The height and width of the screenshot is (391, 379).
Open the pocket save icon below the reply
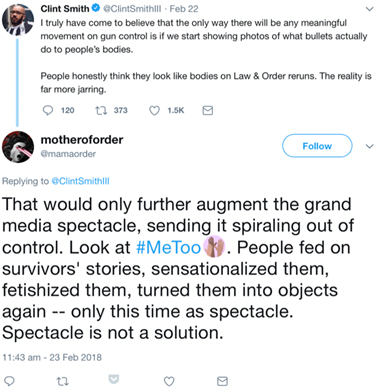(x=114, y=379)
